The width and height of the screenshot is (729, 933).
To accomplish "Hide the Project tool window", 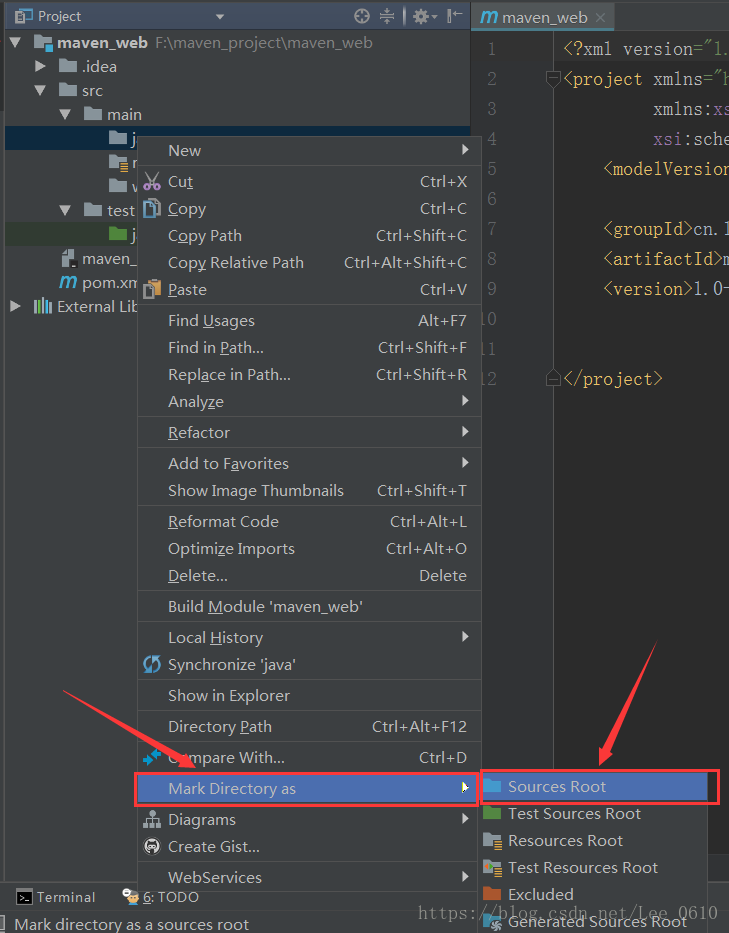I will click(x=455, y=16).
